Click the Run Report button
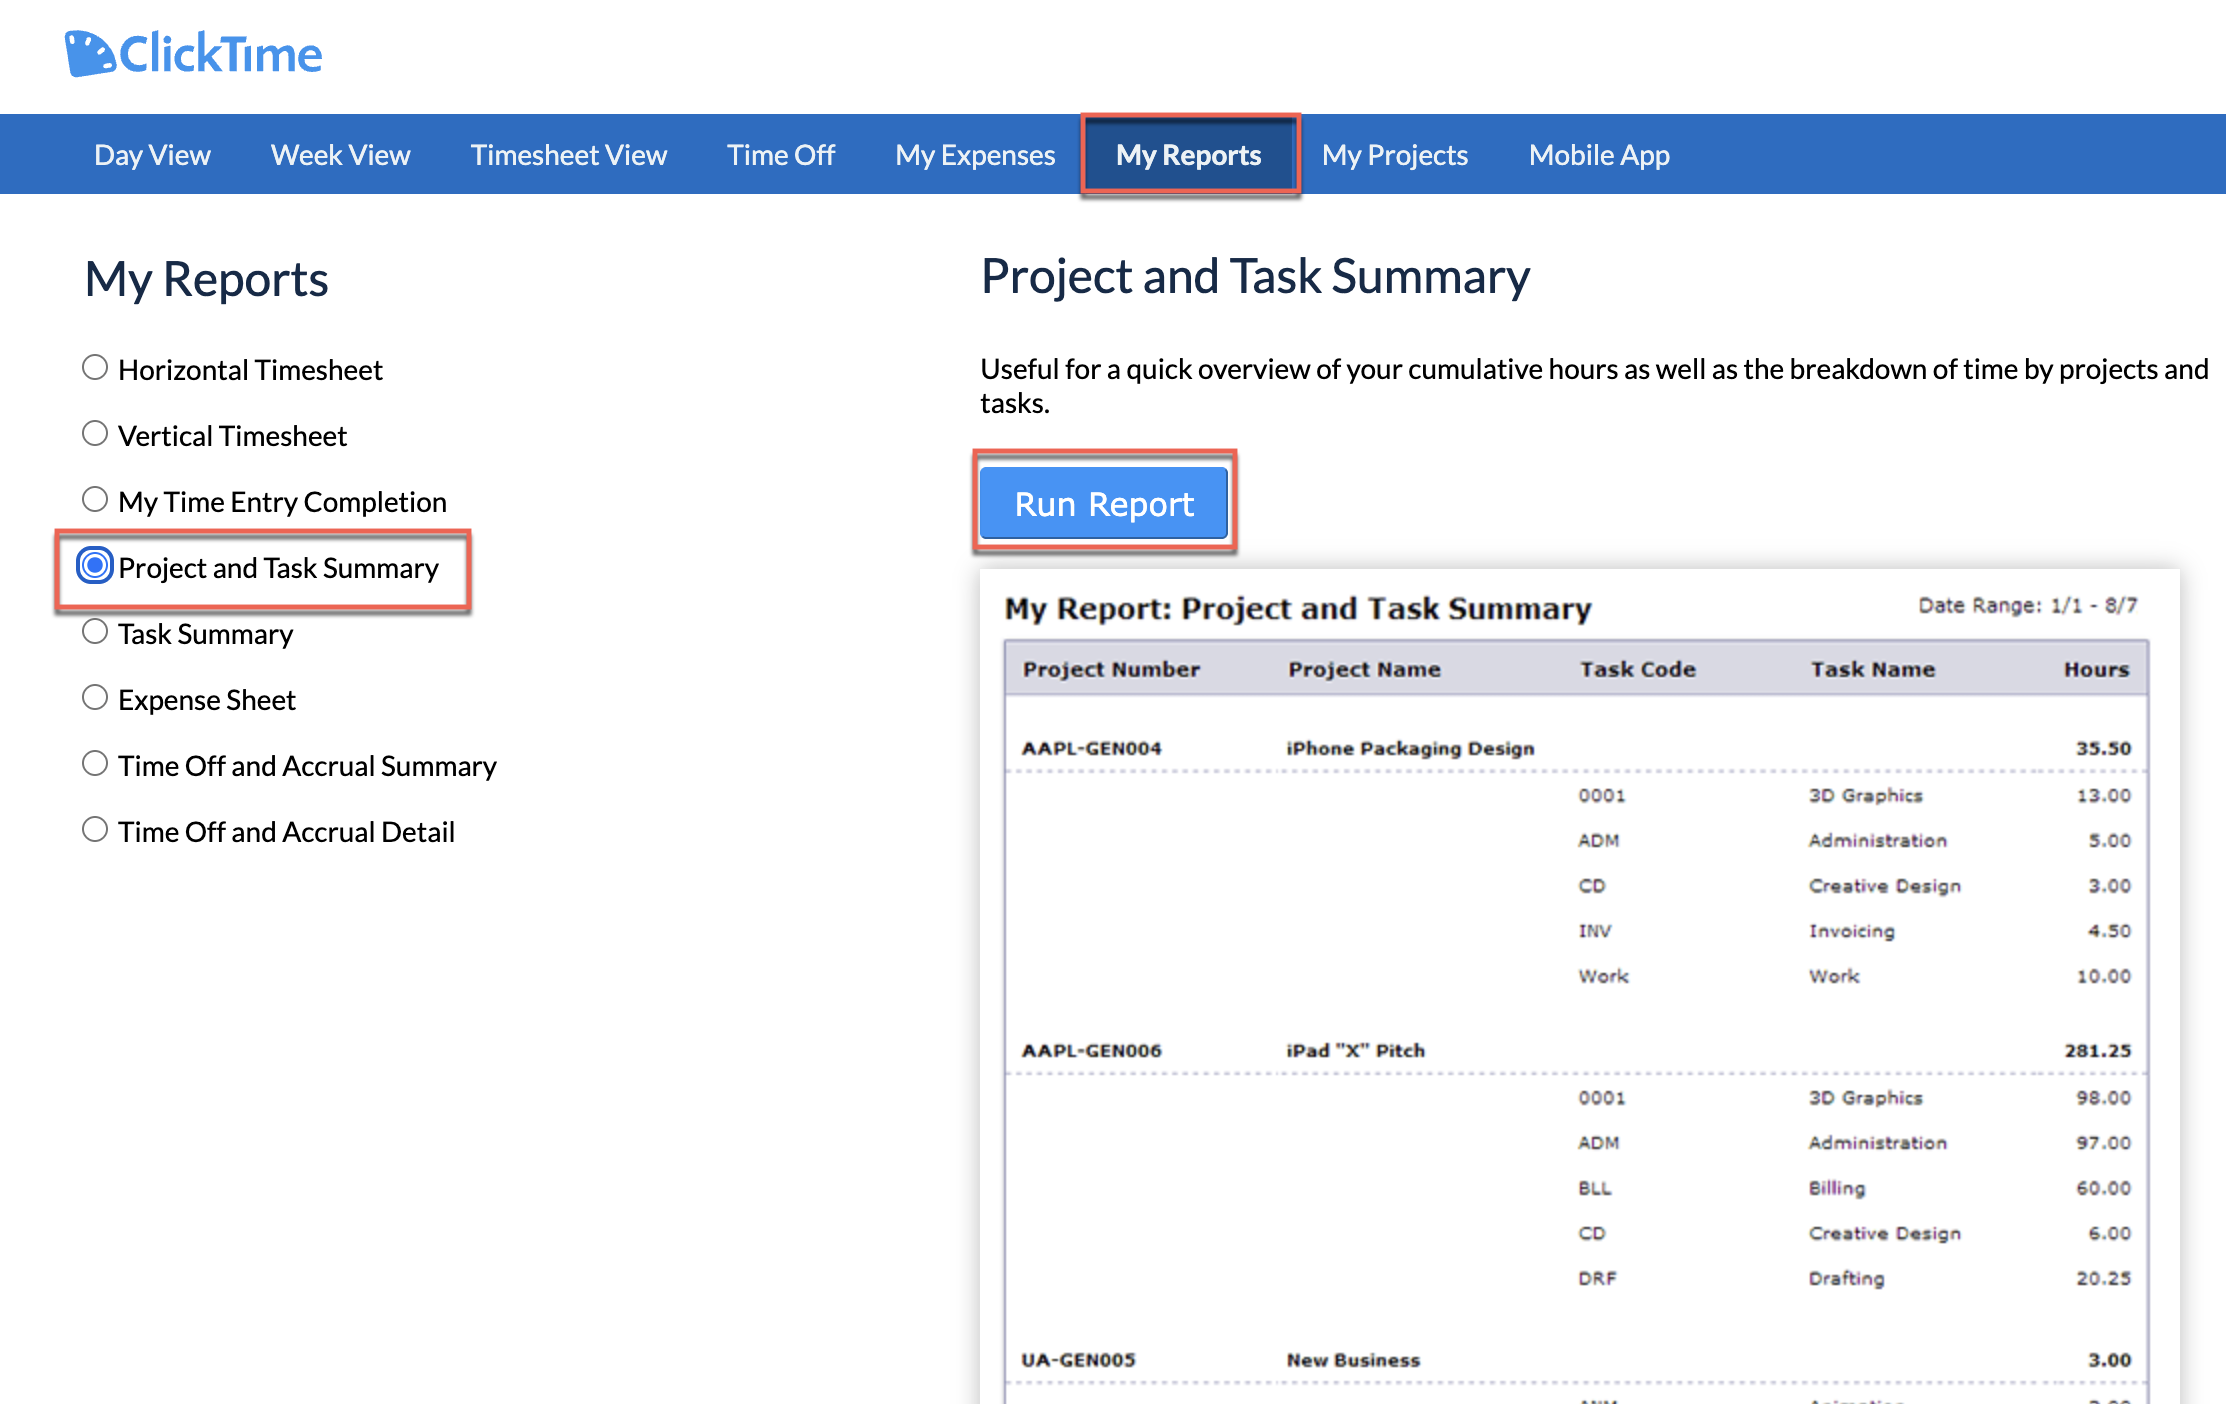 point(1104,503)
